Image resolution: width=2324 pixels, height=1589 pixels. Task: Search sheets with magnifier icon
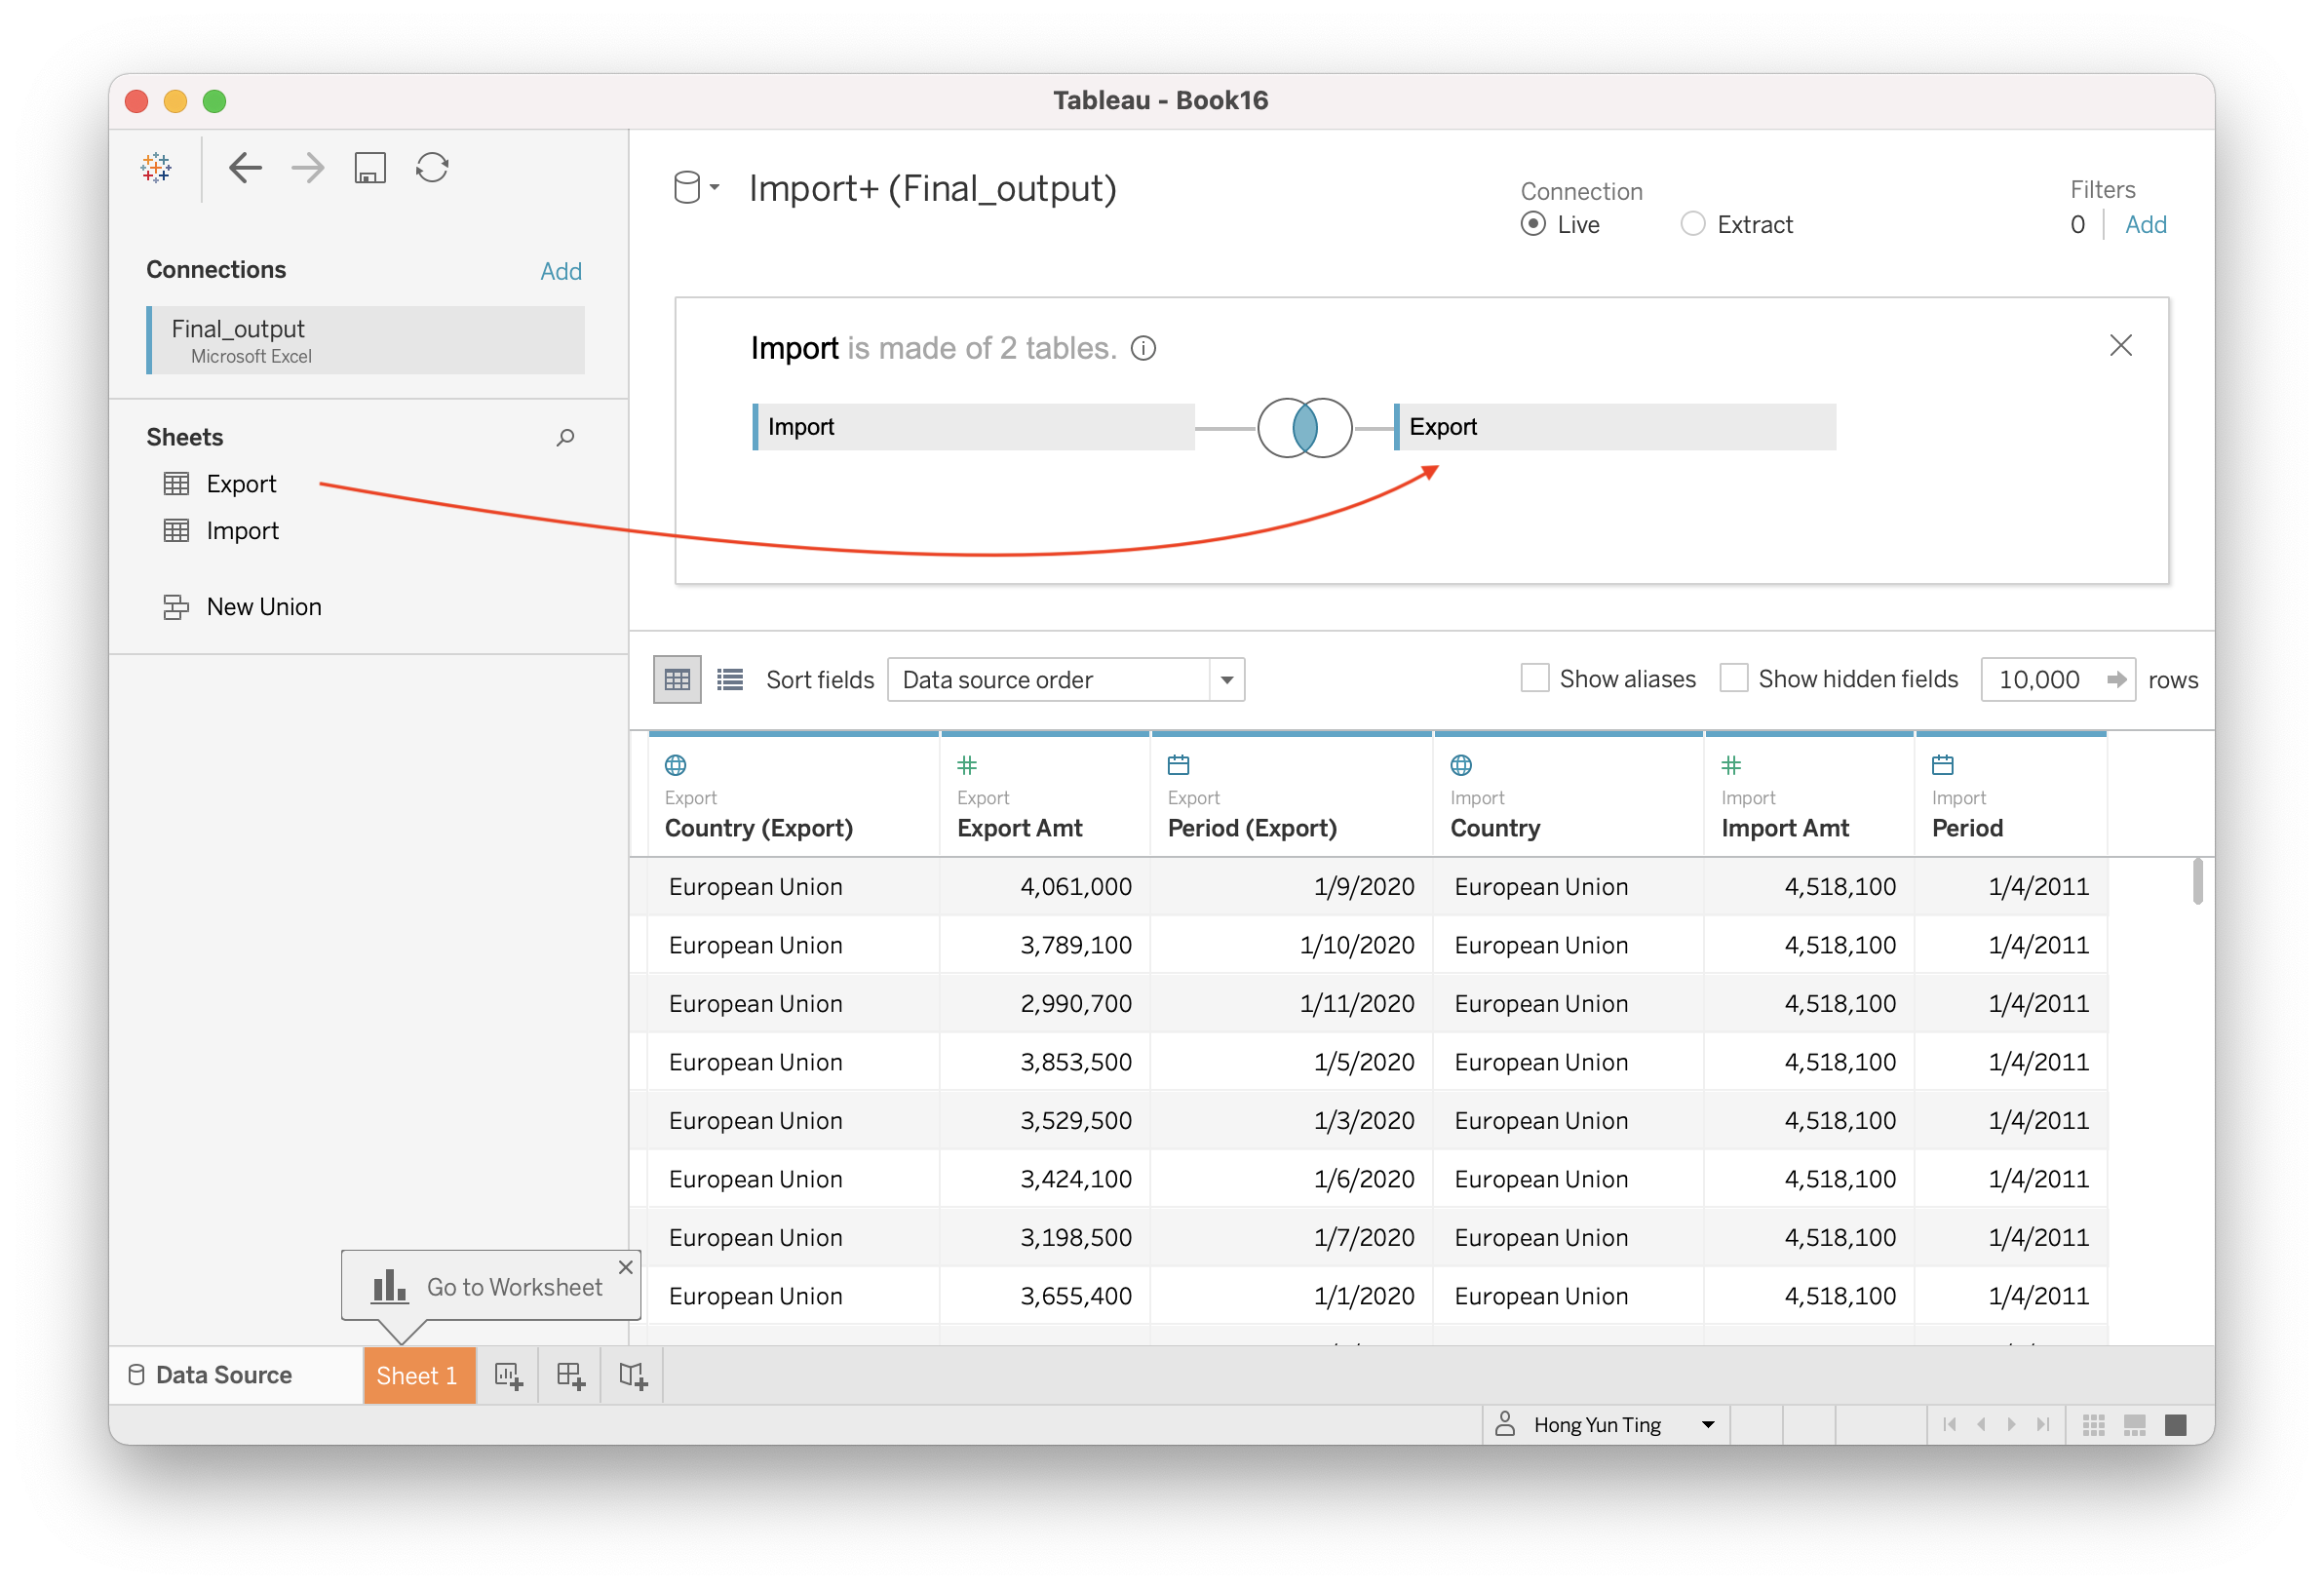click(565, 437)
